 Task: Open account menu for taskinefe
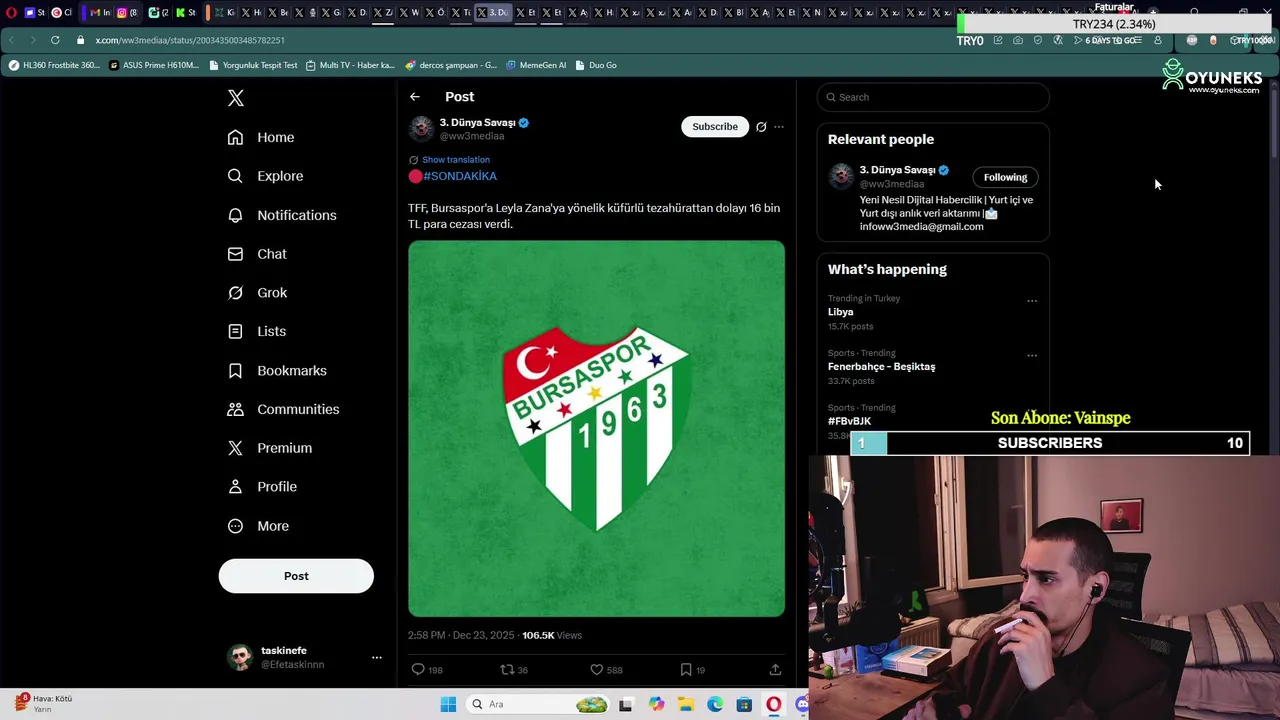tap(303, 657)
